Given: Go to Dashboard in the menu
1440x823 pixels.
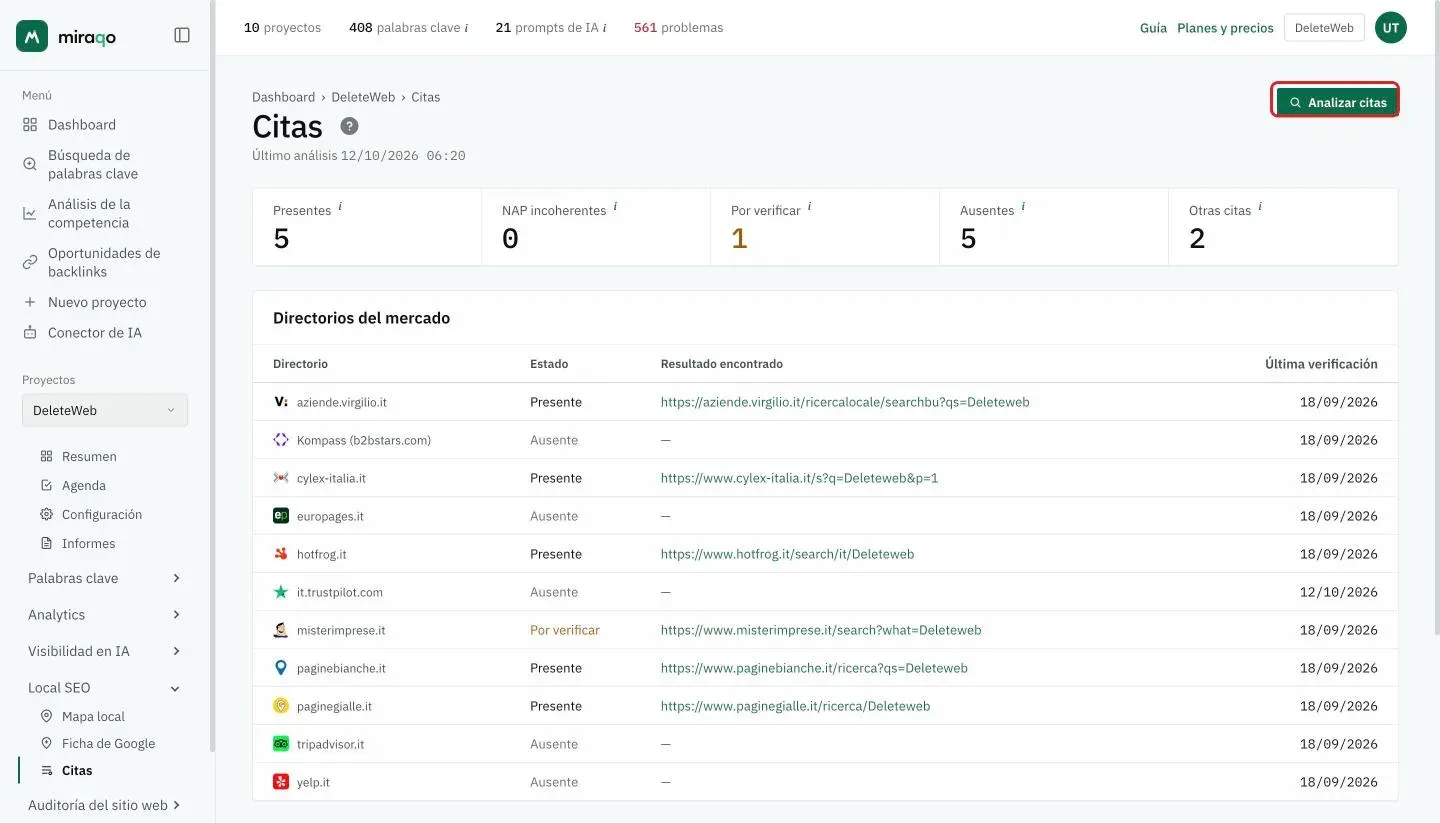Looking at the screenshot, I should pos(82,125).
